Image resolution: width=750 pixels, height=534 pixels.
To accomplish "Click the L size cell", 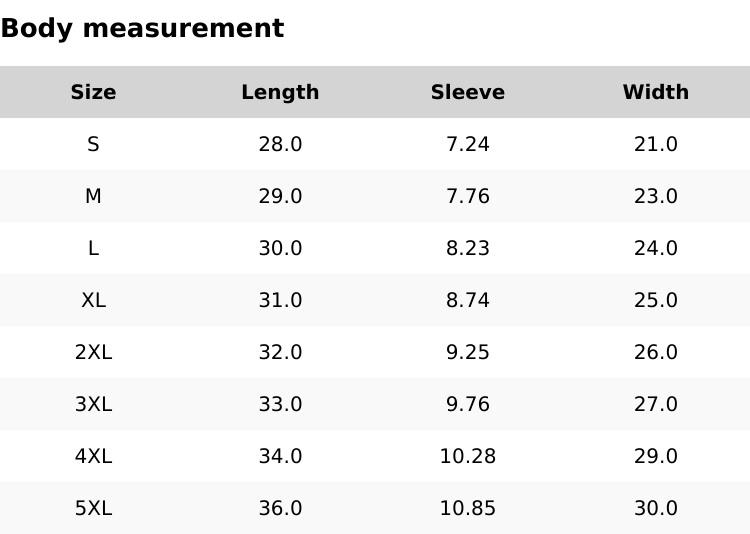I will pyautogui.click(x=93, y=248).
